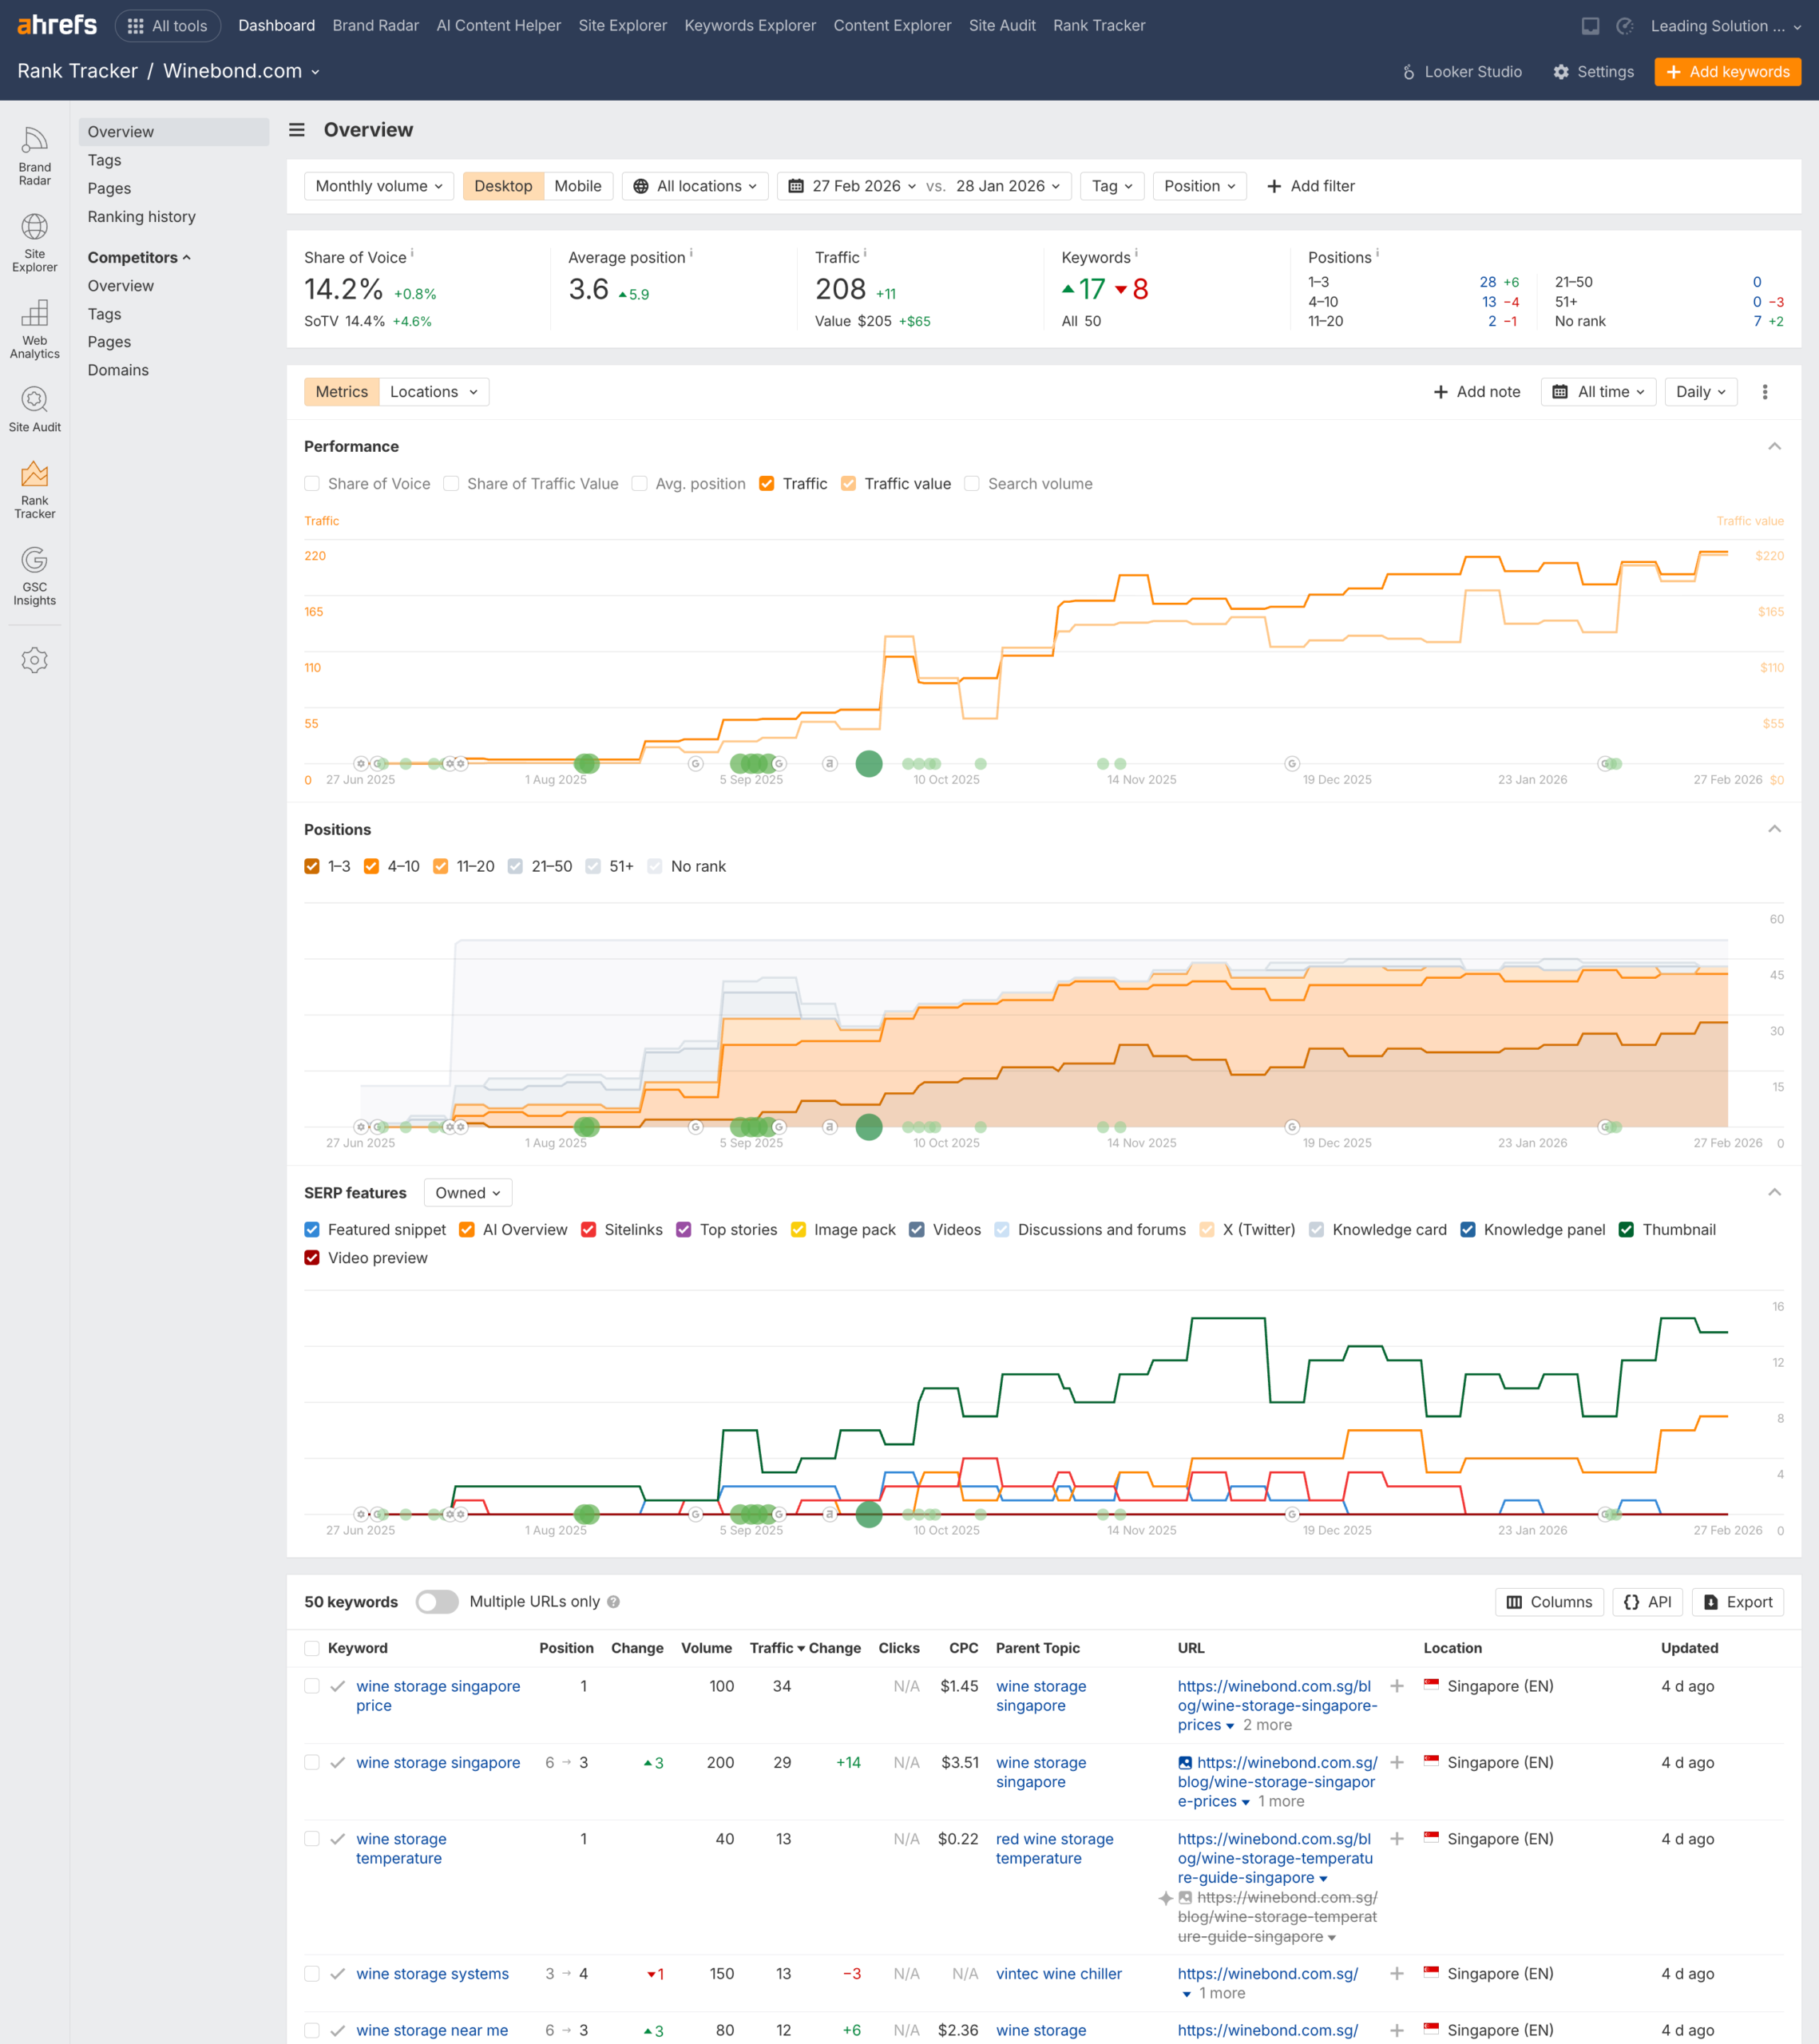Image resolution: width=1819 pixels, height=2044 pixels.
Task: Open Keywords Explorer in top menu
Action: coord(750,26)
